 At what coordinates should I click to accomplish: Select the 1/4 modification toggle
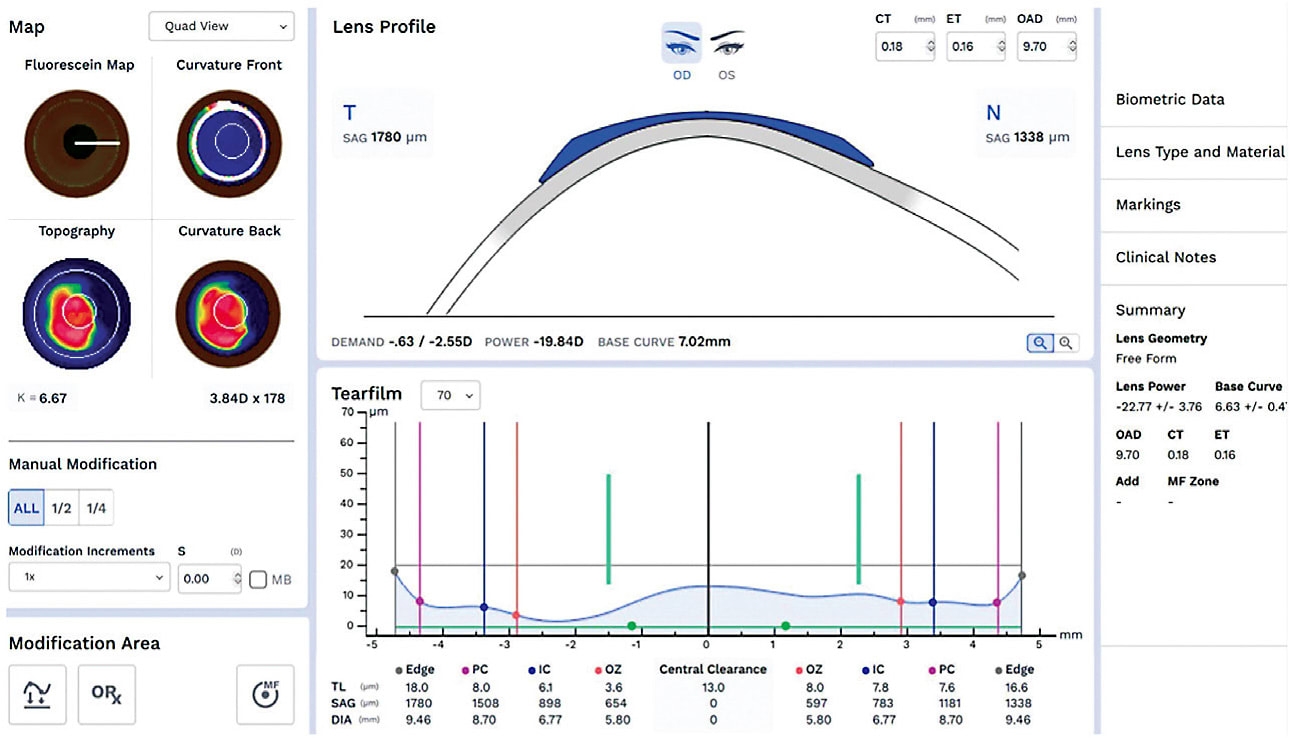pyautogui.click(x=96, y=508)
